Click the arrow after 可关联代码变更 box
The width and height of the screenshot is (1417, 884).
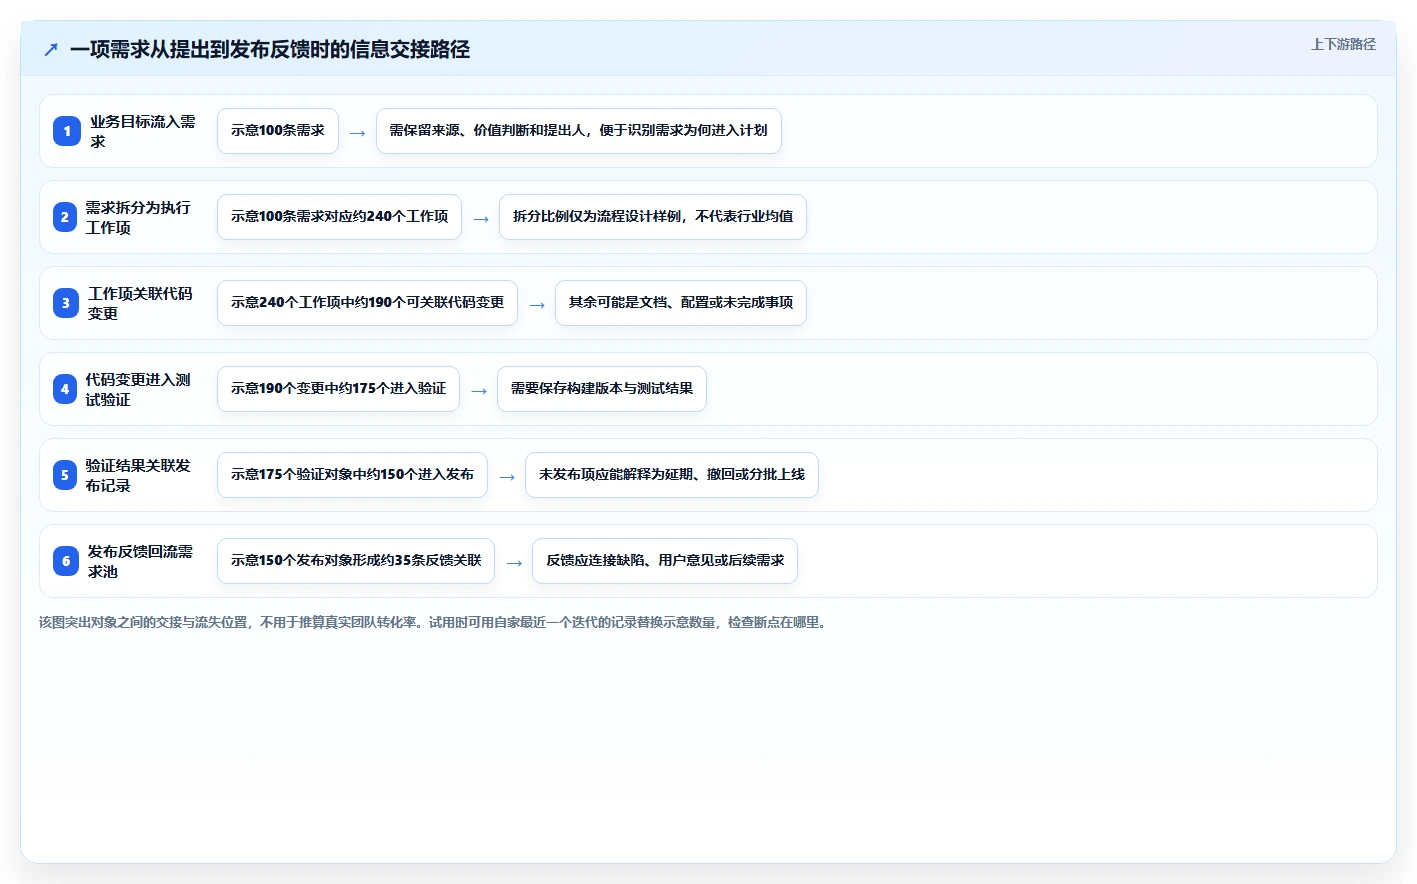pyautogui.click(x=537, y=305)
